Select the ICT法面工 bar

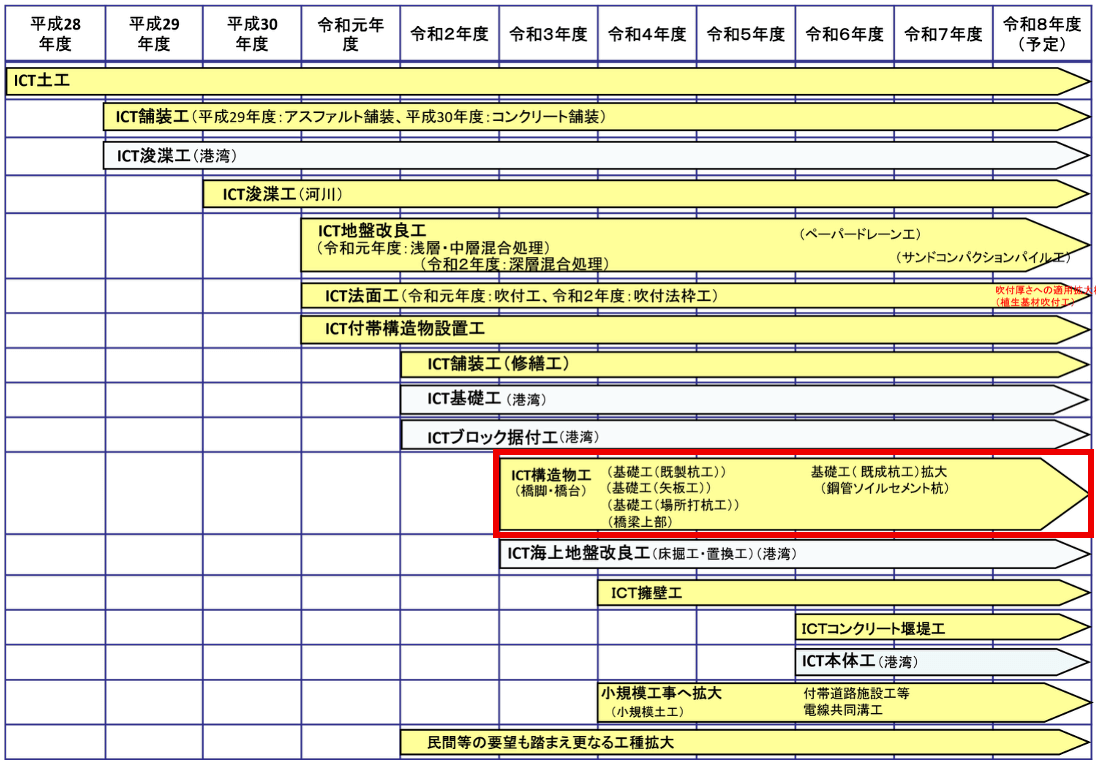tap(520, 296)
